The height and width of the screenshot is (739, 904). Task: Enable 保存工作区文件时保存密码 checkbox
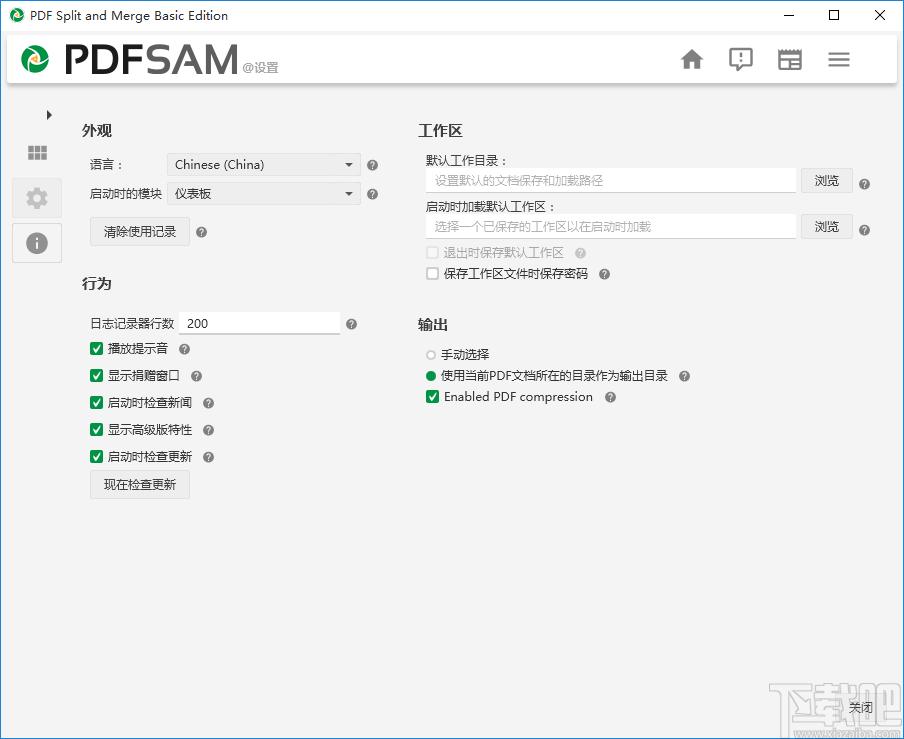(432, 274)
